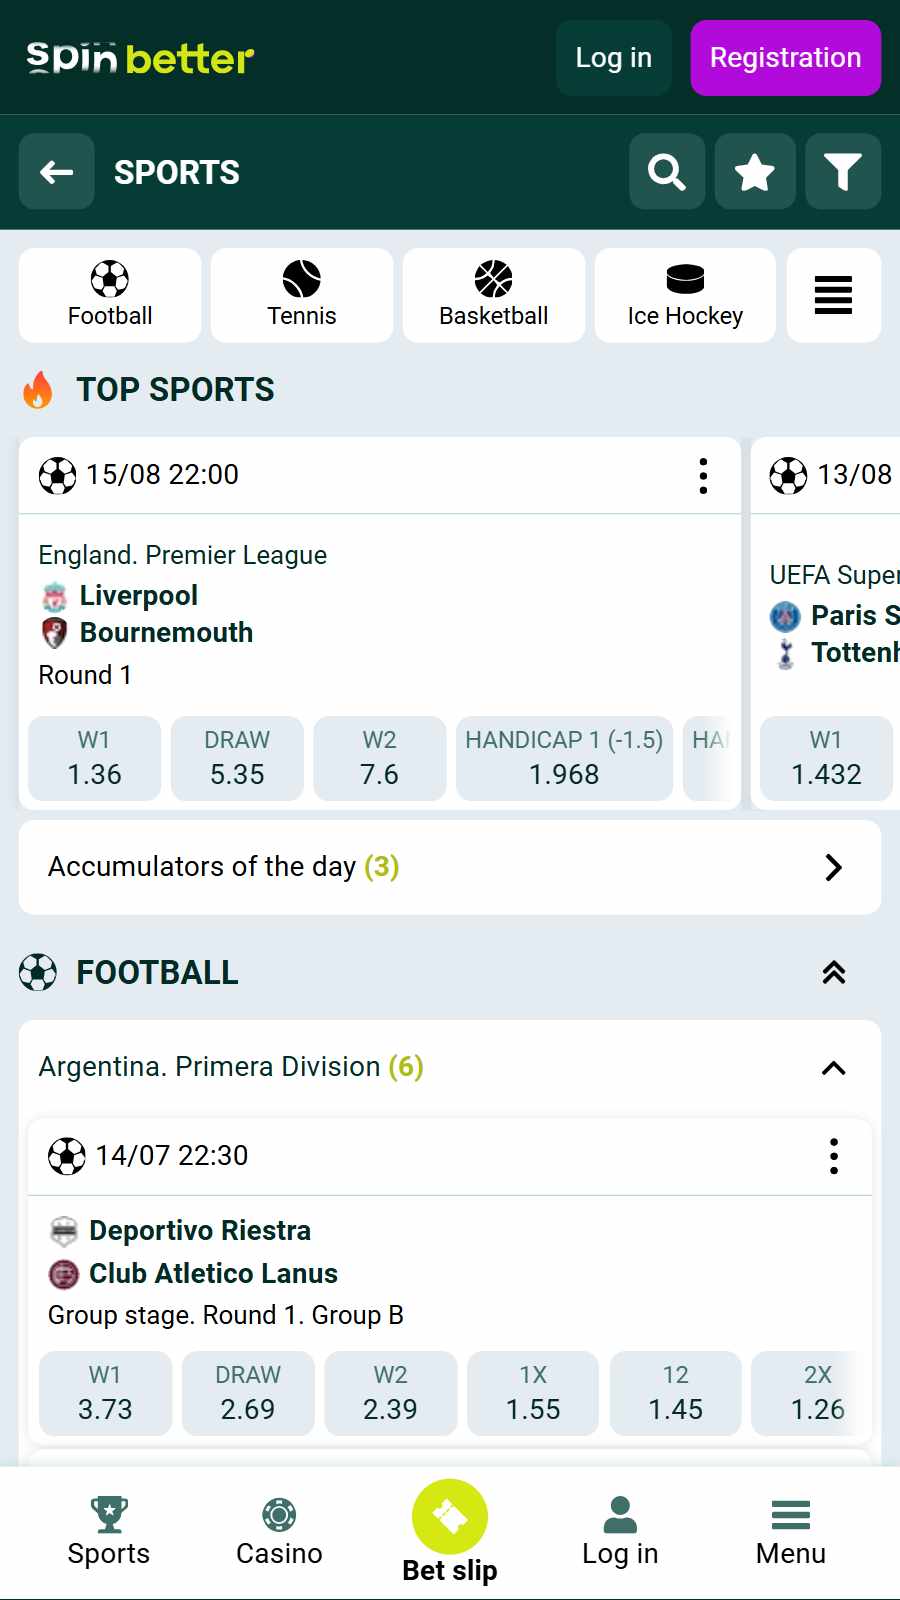
Task: Open Deportivo Riestra match three-dot menu
Action: pos(833,1156)
